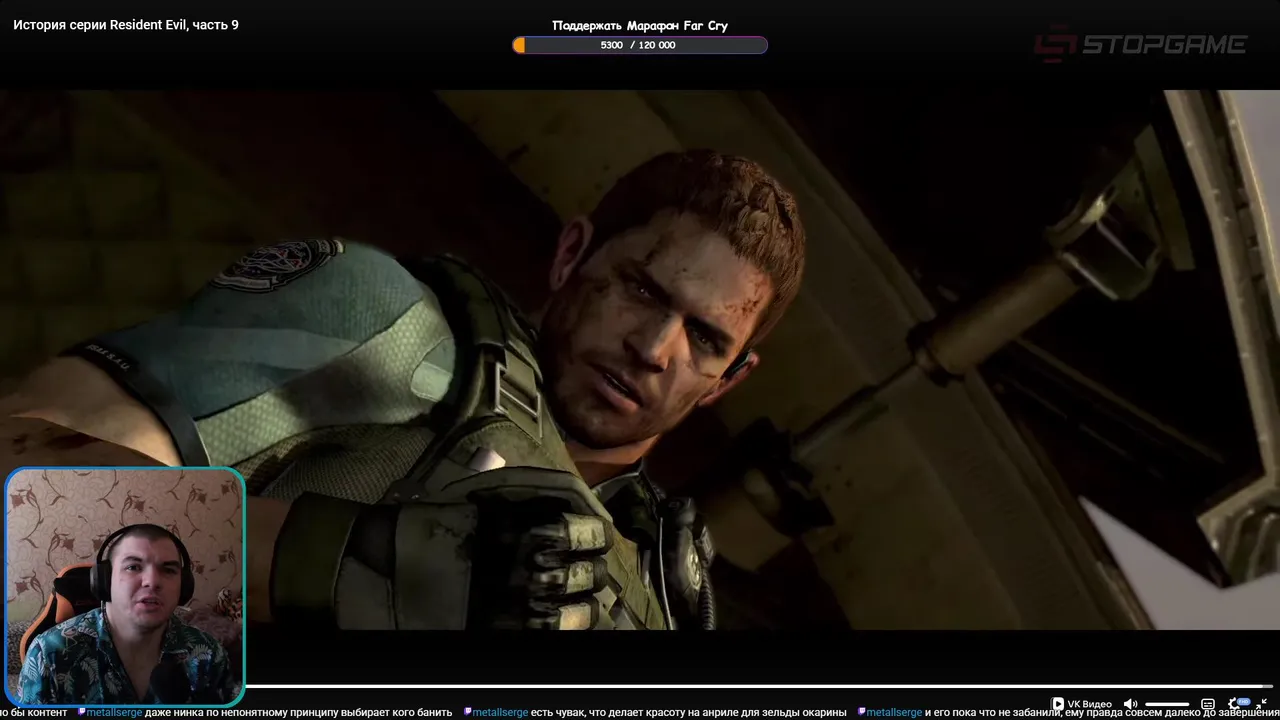
Task: Exit fullscreen with the arrows icon
Action: (x=1261, y=704)
